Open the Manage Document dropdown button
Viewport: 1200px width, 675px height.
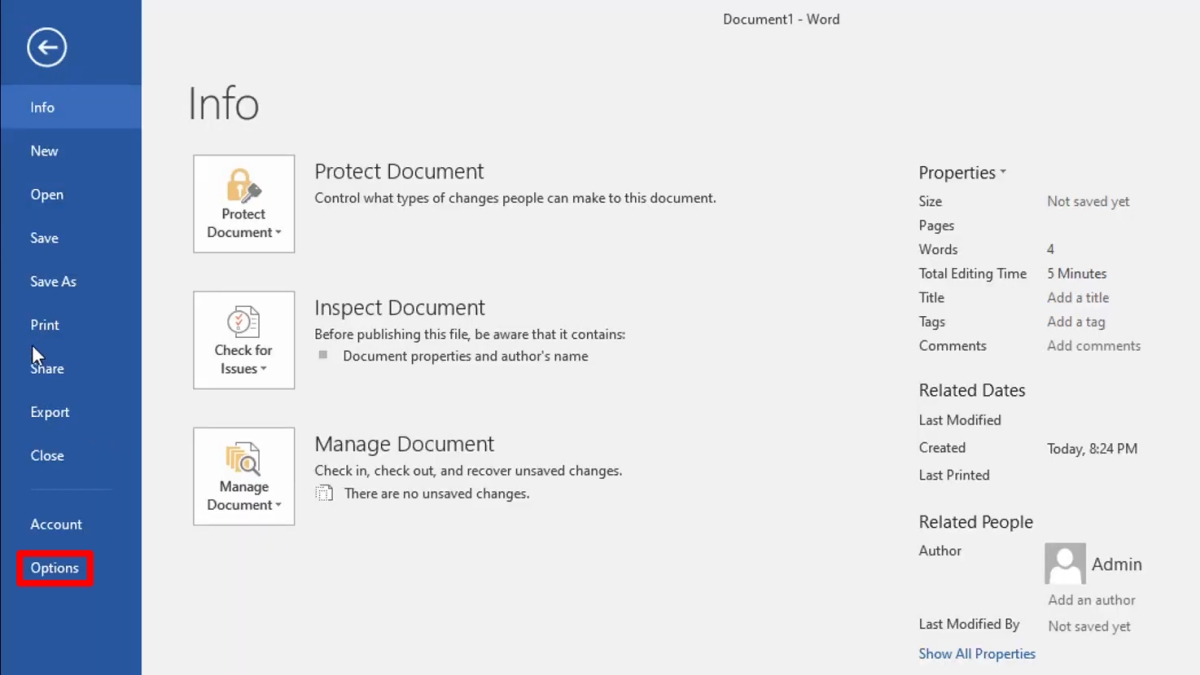[244, 476]
